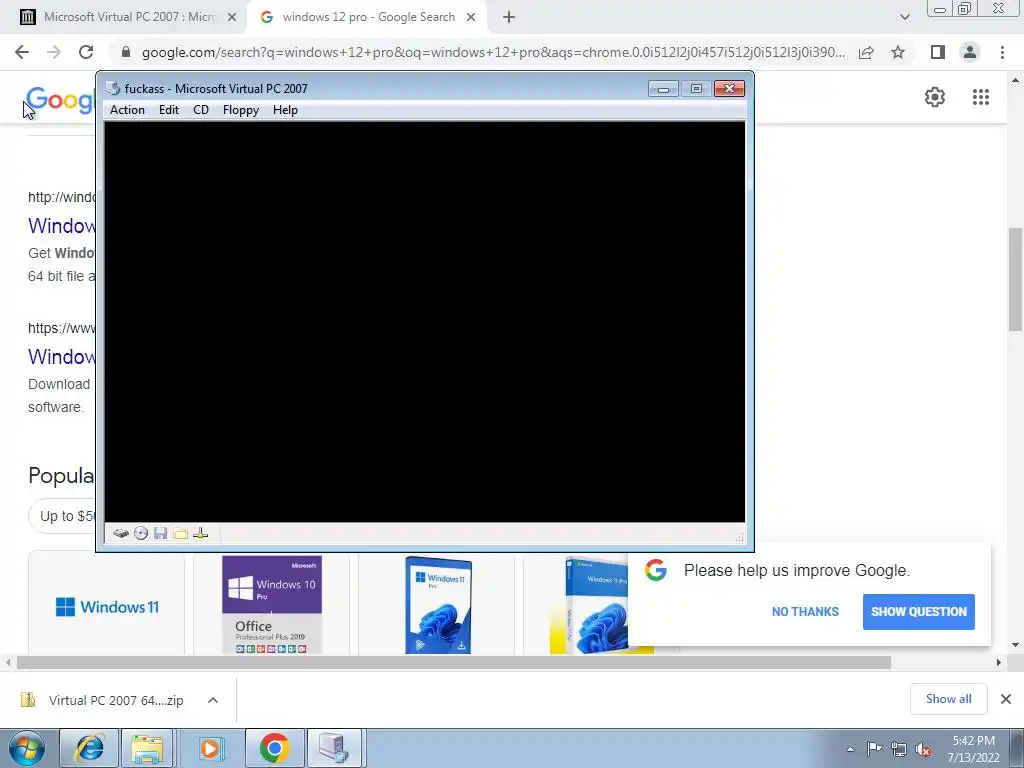Click the Action Center flag tray icon
This screenshot has height=768, width=1024.
(x=874, y=749)
